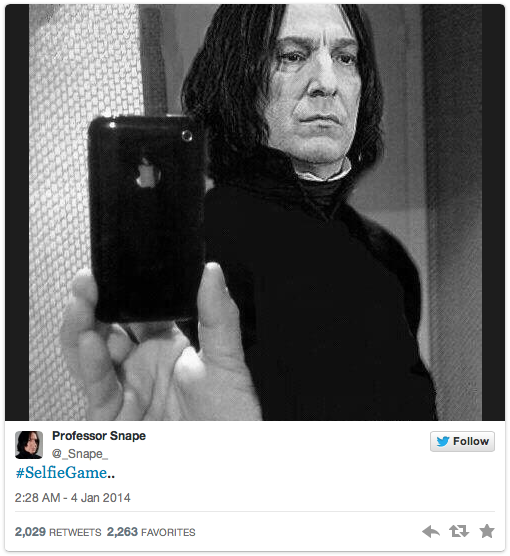Viewport: 510px width, 556px height.
Task: Visit the @_Snape_ handle link
Action: [80, 454]
